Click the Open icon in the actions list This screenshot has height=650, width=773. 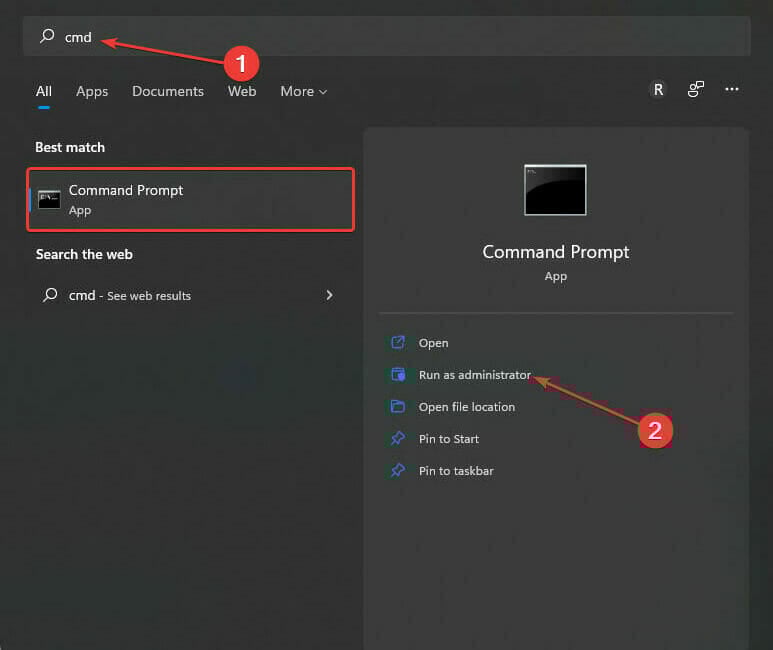click(x=398, y=343)
